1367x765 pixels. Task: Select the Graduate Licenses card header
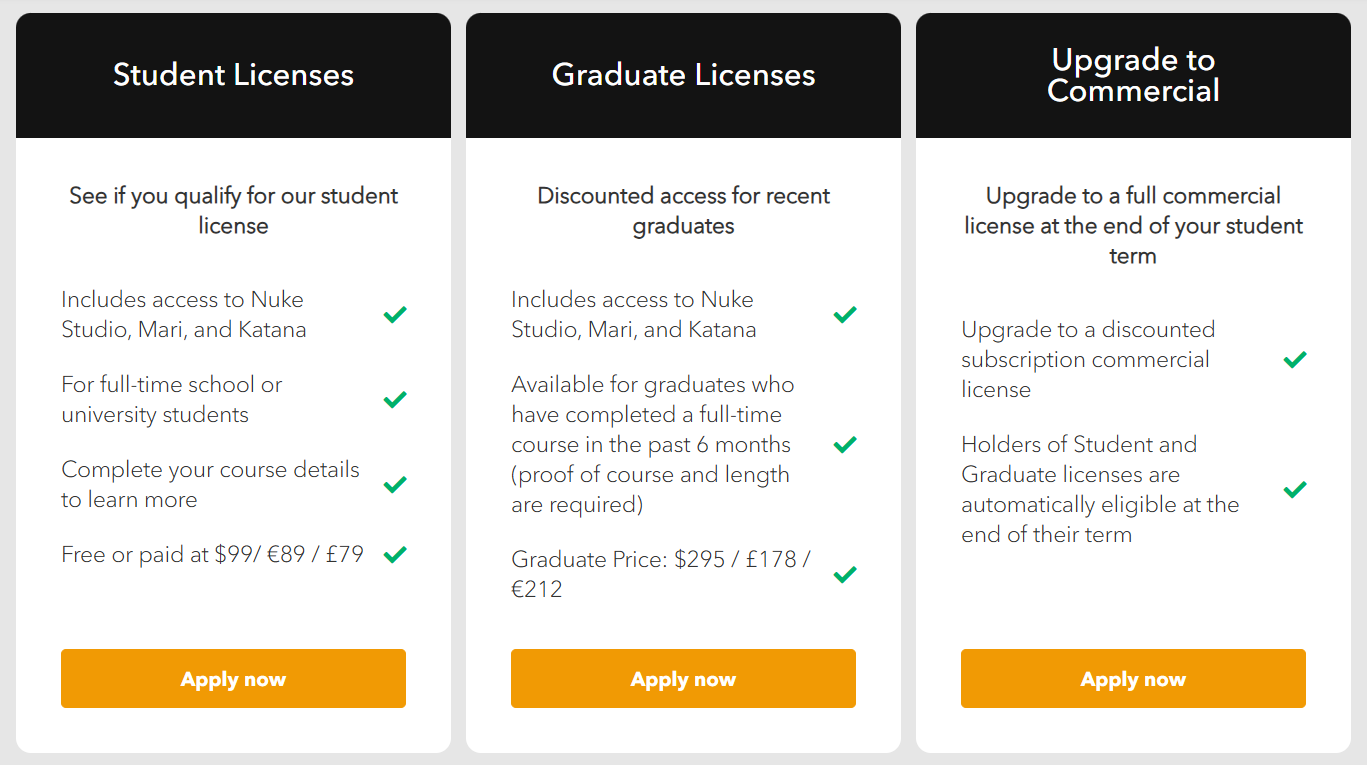[x=683, y=74]
